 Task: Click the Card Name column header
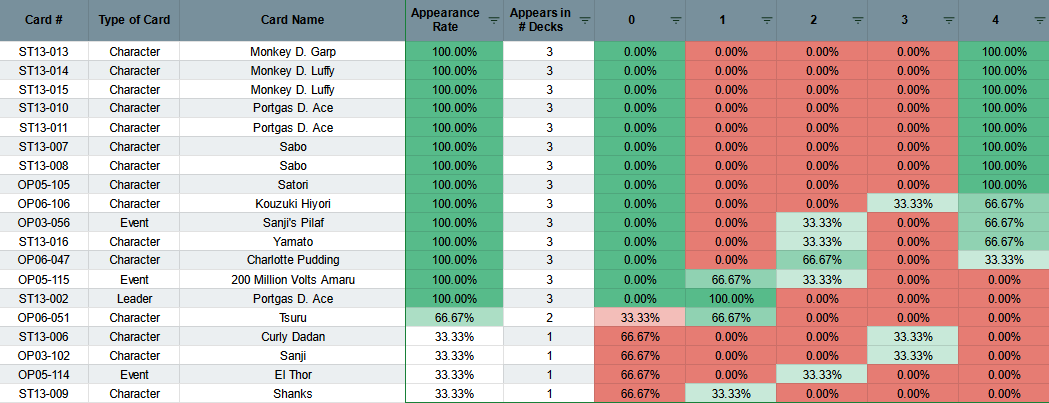[292, 20]
